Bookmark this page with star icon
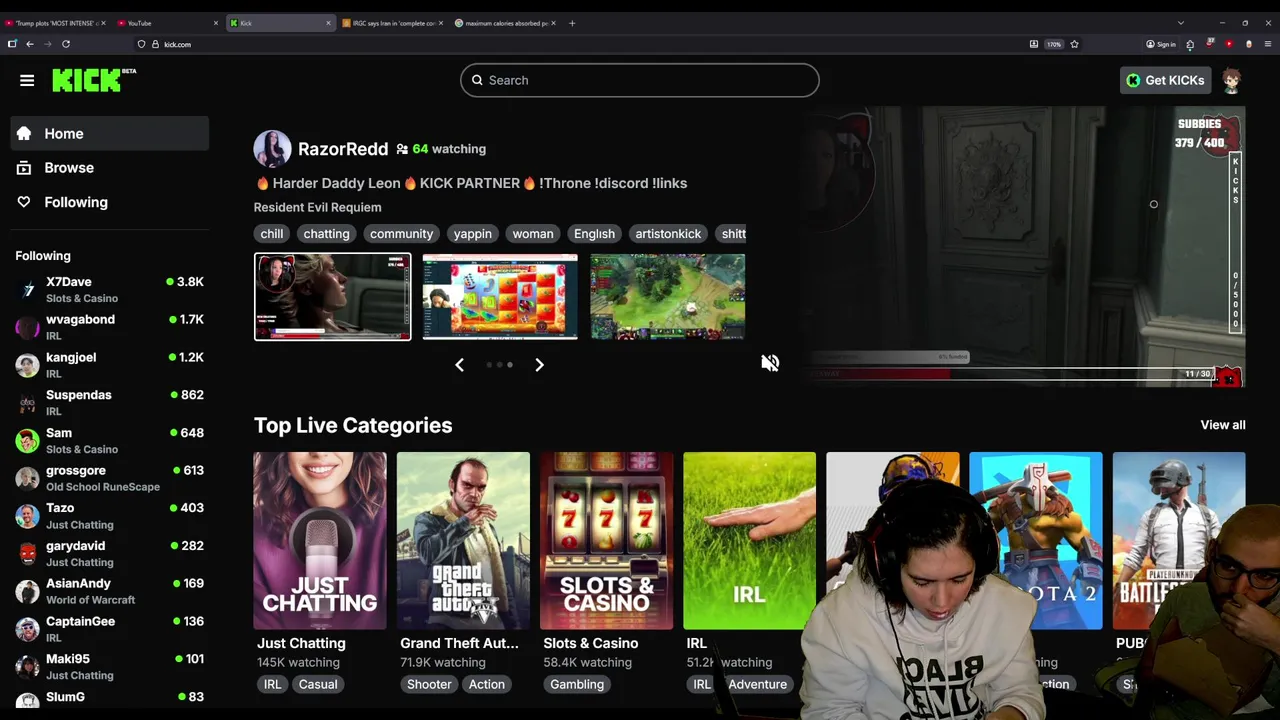The image size is (1280, 720). click(1074, 44)
